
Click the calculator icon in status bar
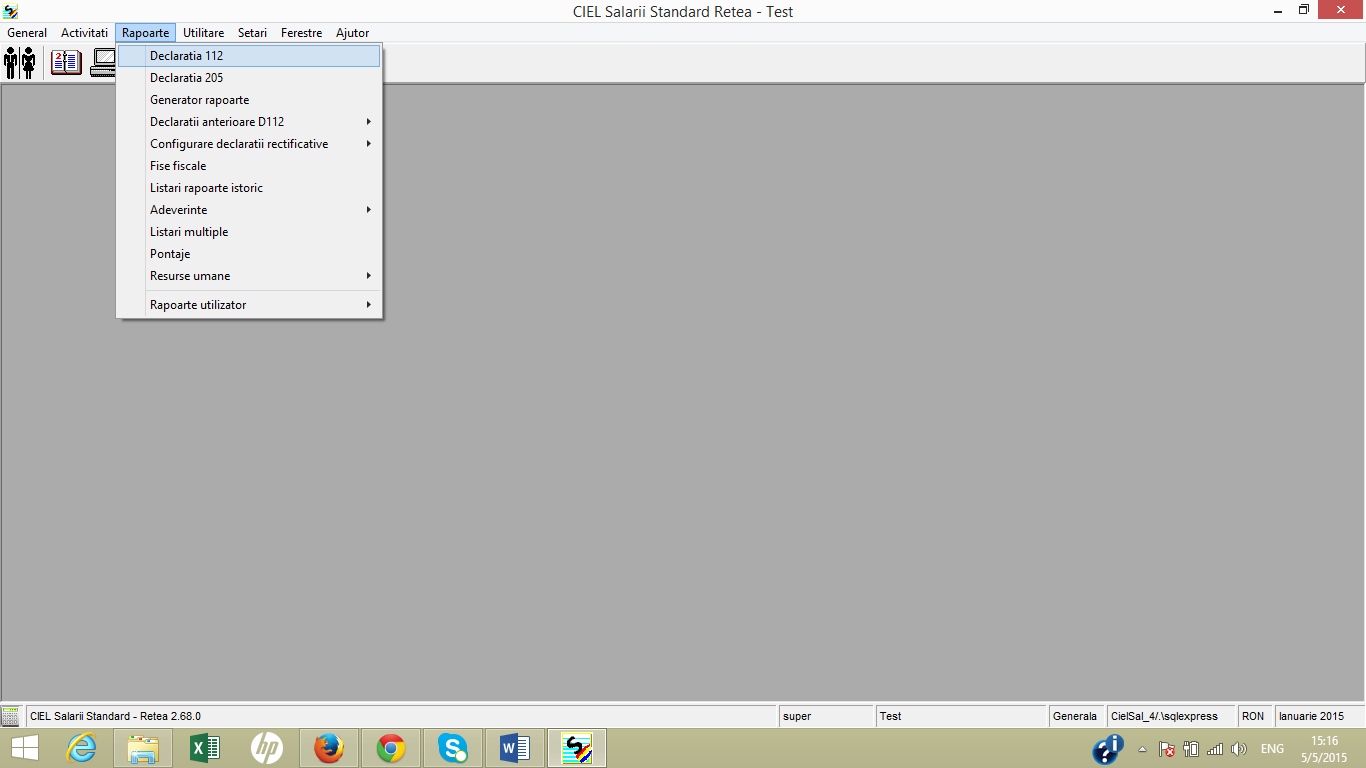coord(11,716)
